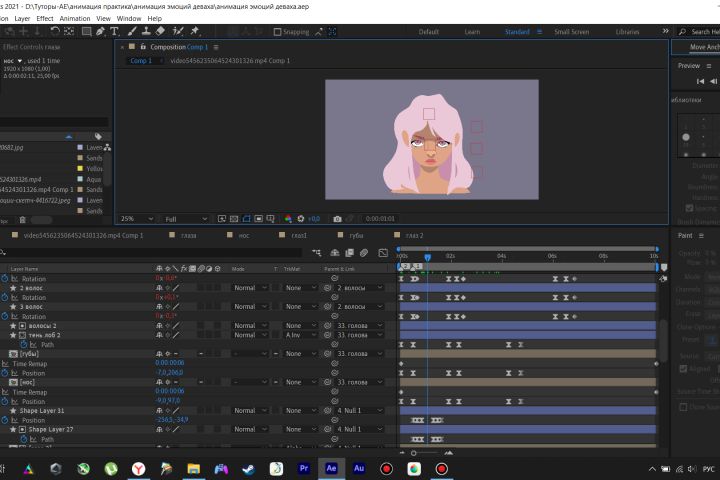Select the Pen tool in toolbar
Viewport: 720px width, 480px height.
[99, 31]
